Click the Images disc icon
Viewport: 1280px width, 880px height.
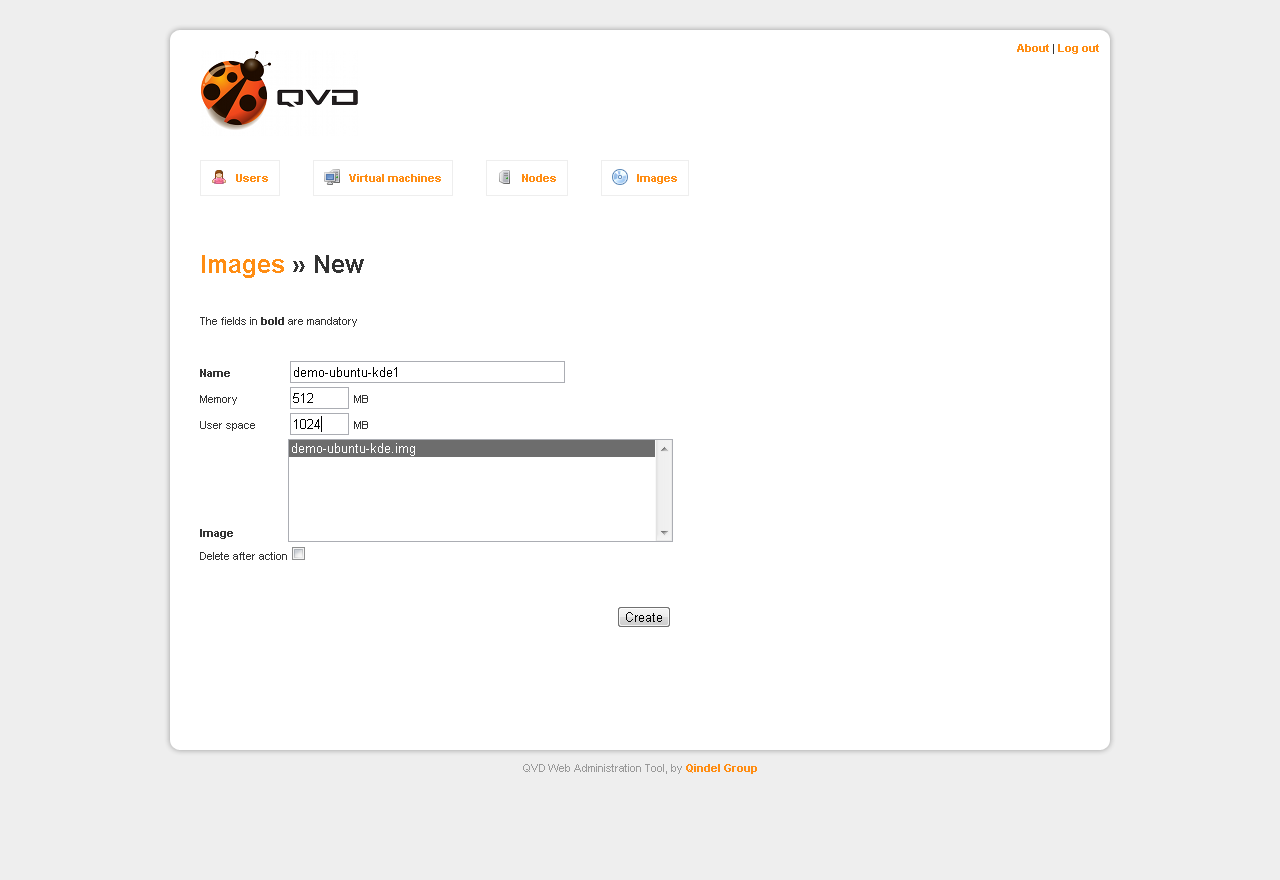point(620,177)
